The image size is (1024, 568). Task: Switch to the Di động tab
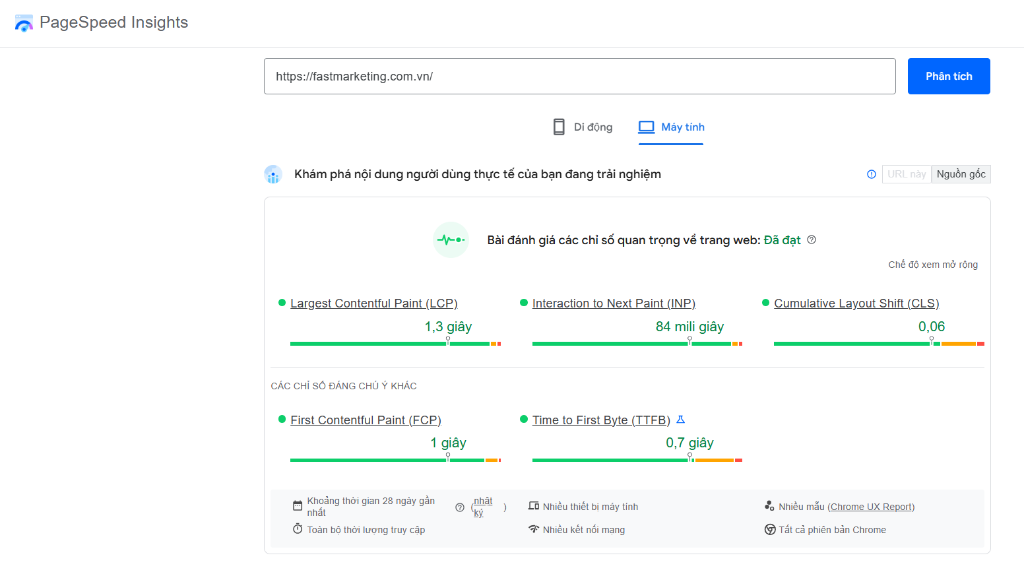click(583, 127)
